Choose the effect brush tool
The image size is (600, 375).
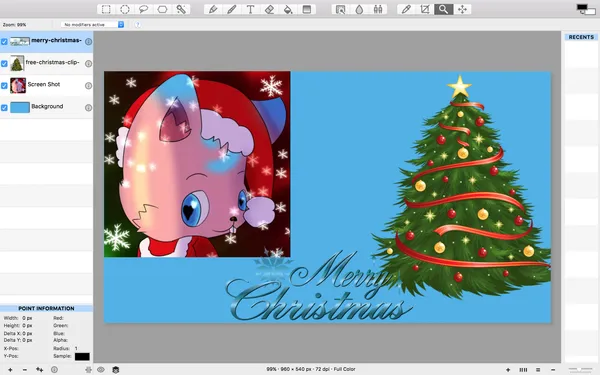click(x=340, y=9)
